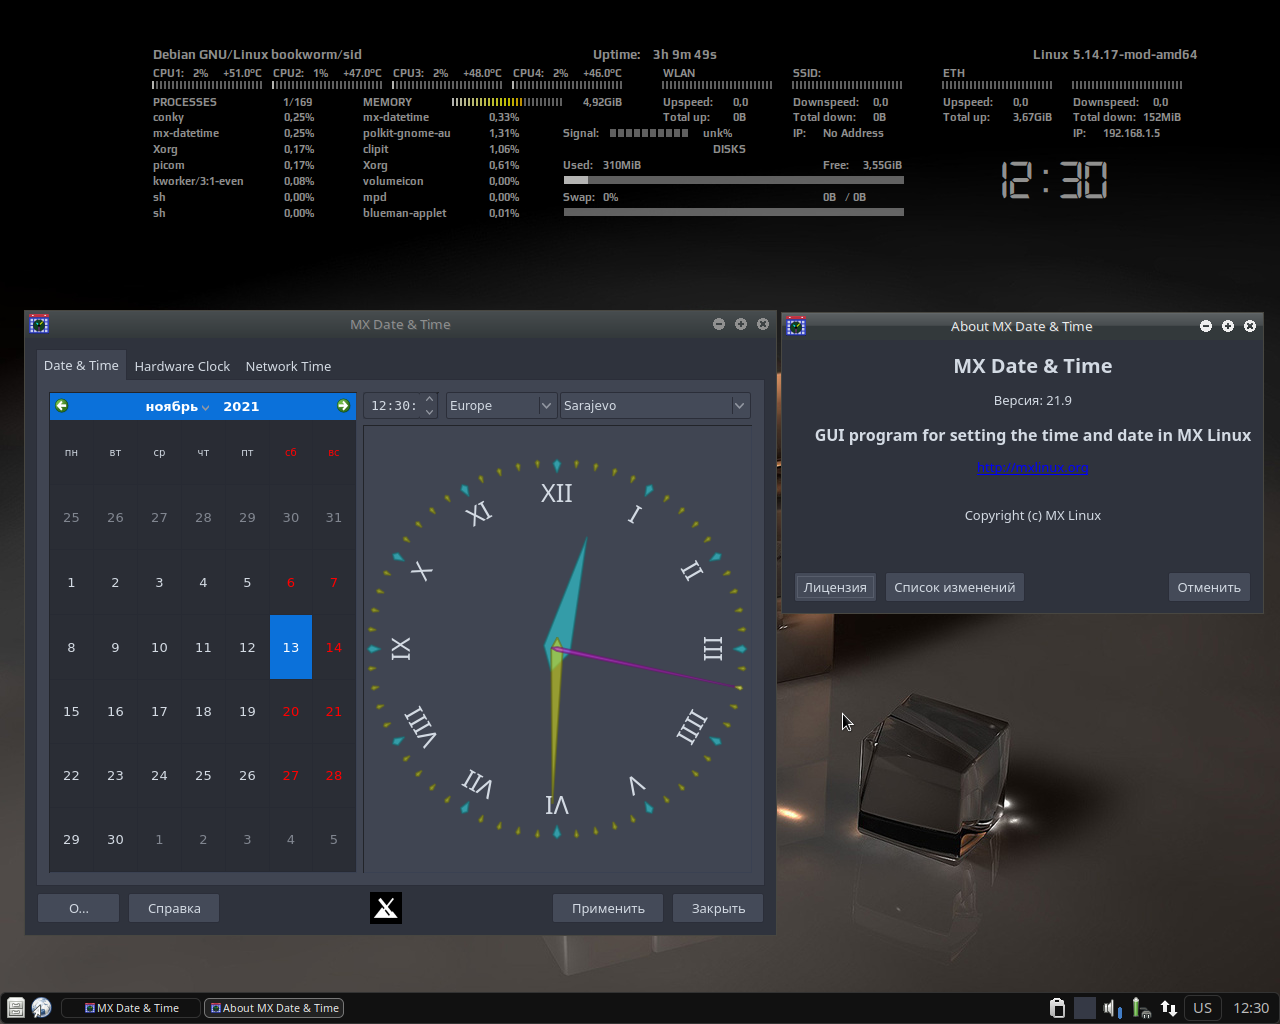Open the network manager tray icon

1141,1008
